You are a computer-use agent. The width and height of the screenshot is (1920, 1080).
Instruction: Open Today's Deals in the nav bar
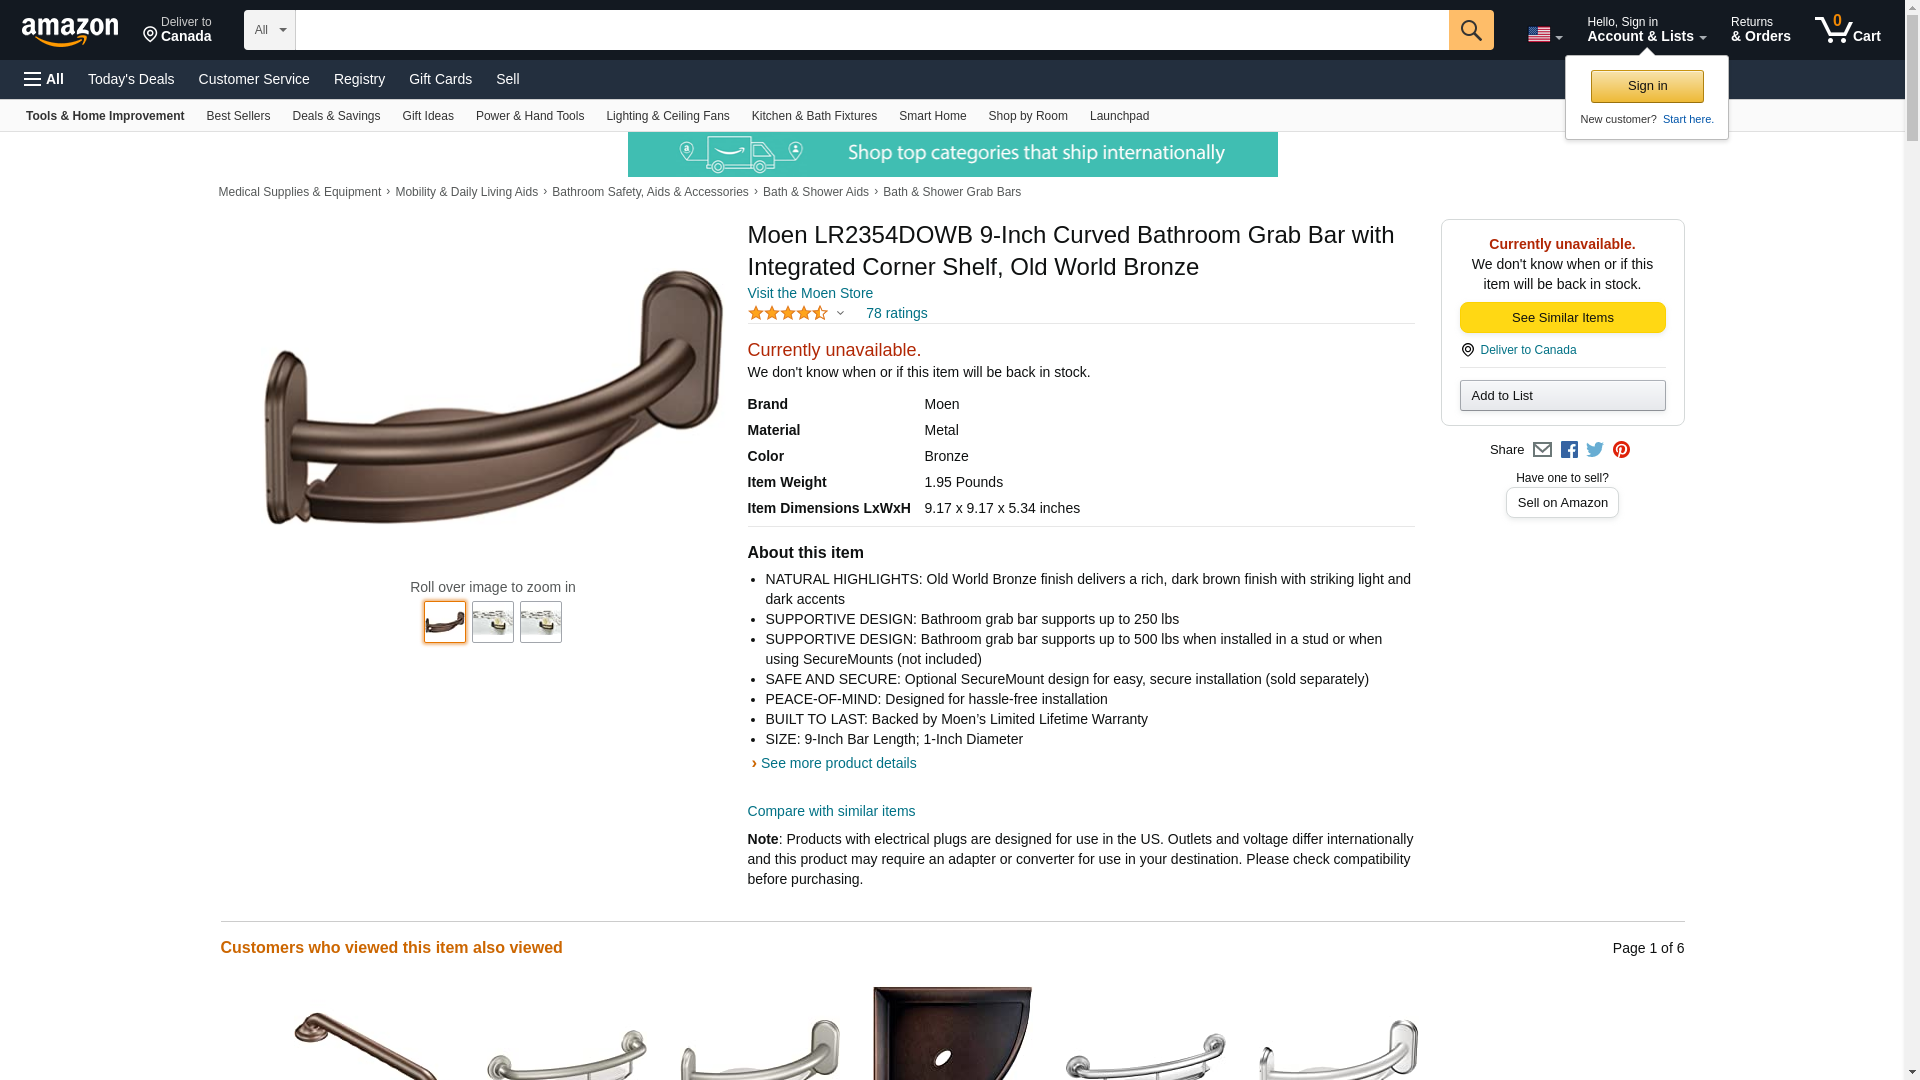[x=131, y=79]
